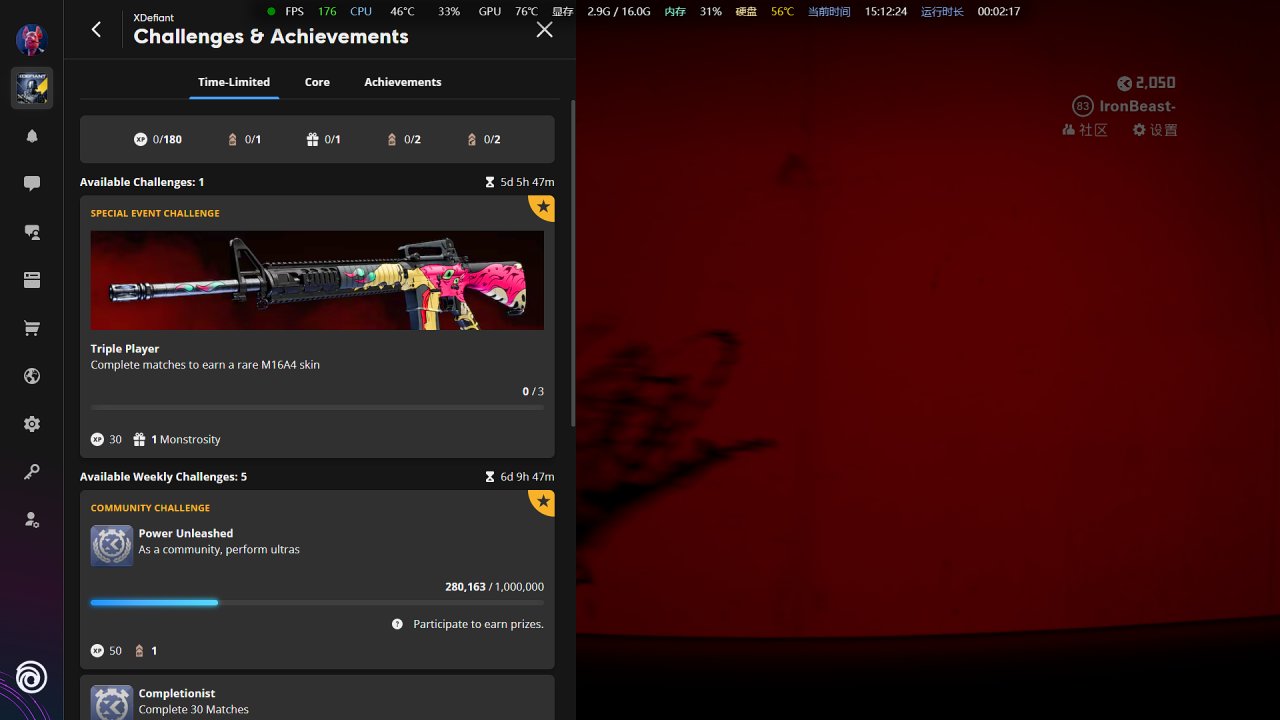
Task: Click the Ubisoft swirl logo
Action: (x=31, y=678)
